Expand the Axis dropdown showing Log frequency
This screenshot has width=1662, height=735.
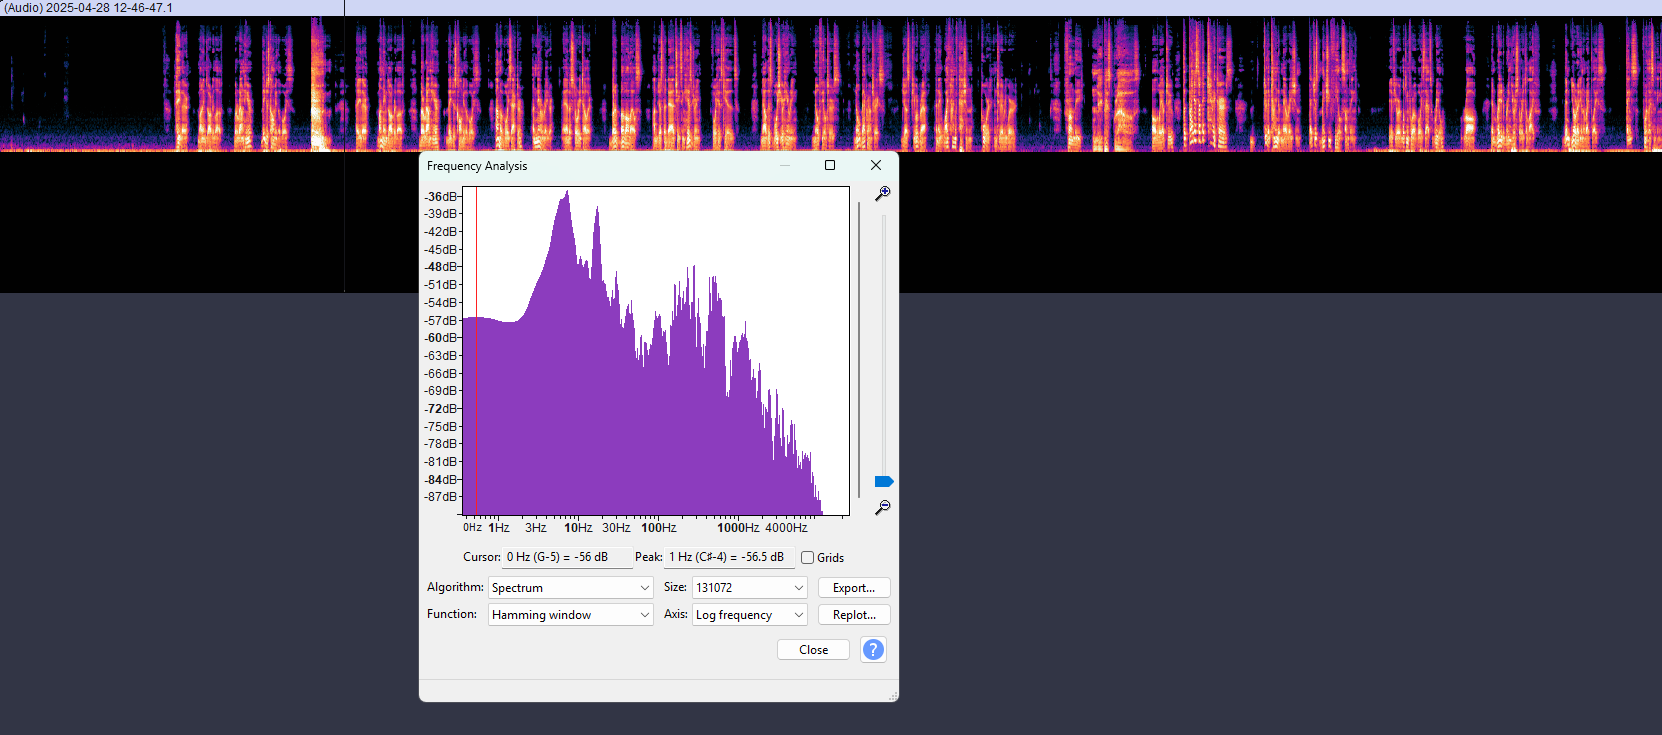tap(749, 615)
